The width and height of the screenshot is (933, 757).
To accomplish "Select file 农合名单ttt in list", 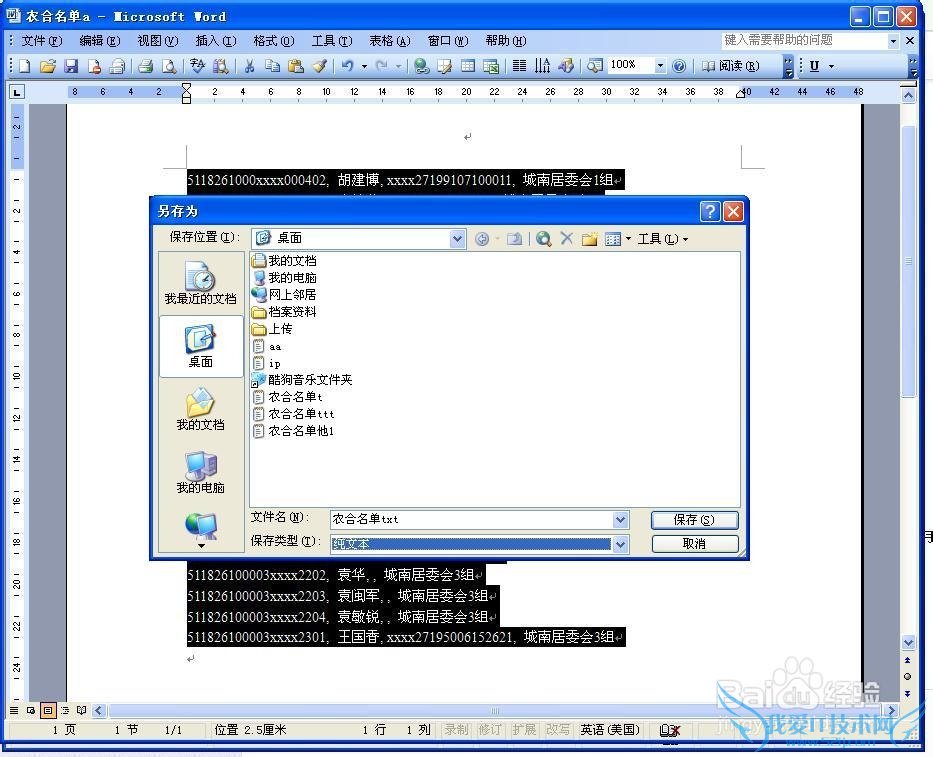I will click(x=294, y=414).
